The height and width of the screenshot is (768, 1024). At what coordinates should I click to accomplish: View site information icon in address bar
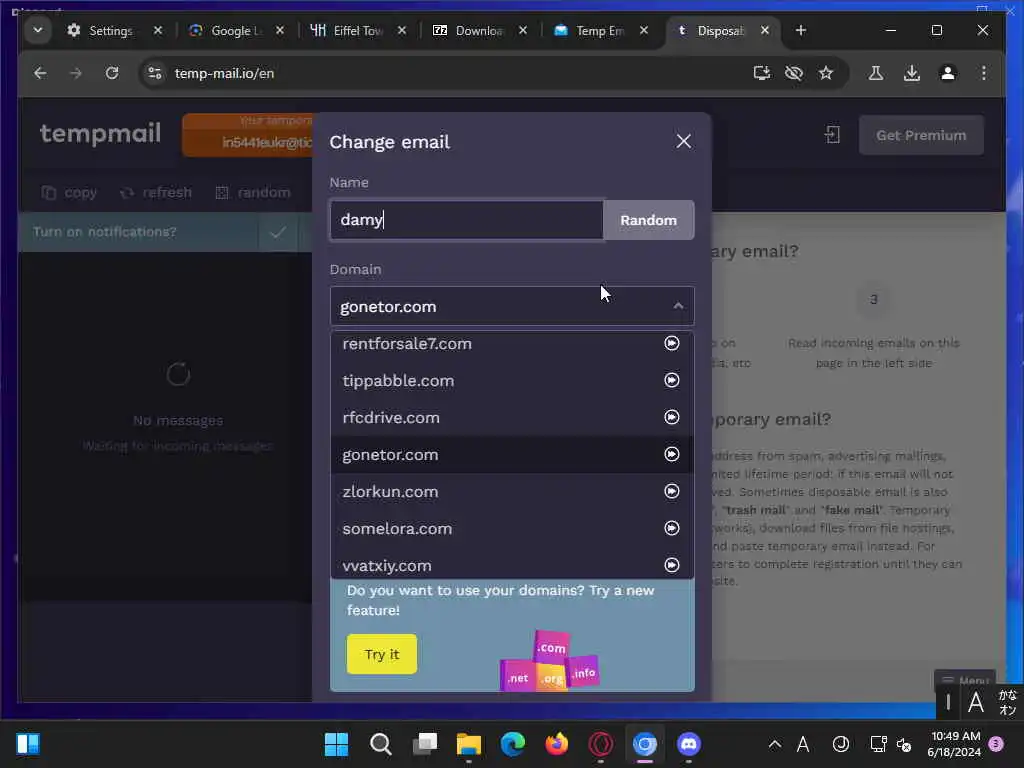coord(155,73)
